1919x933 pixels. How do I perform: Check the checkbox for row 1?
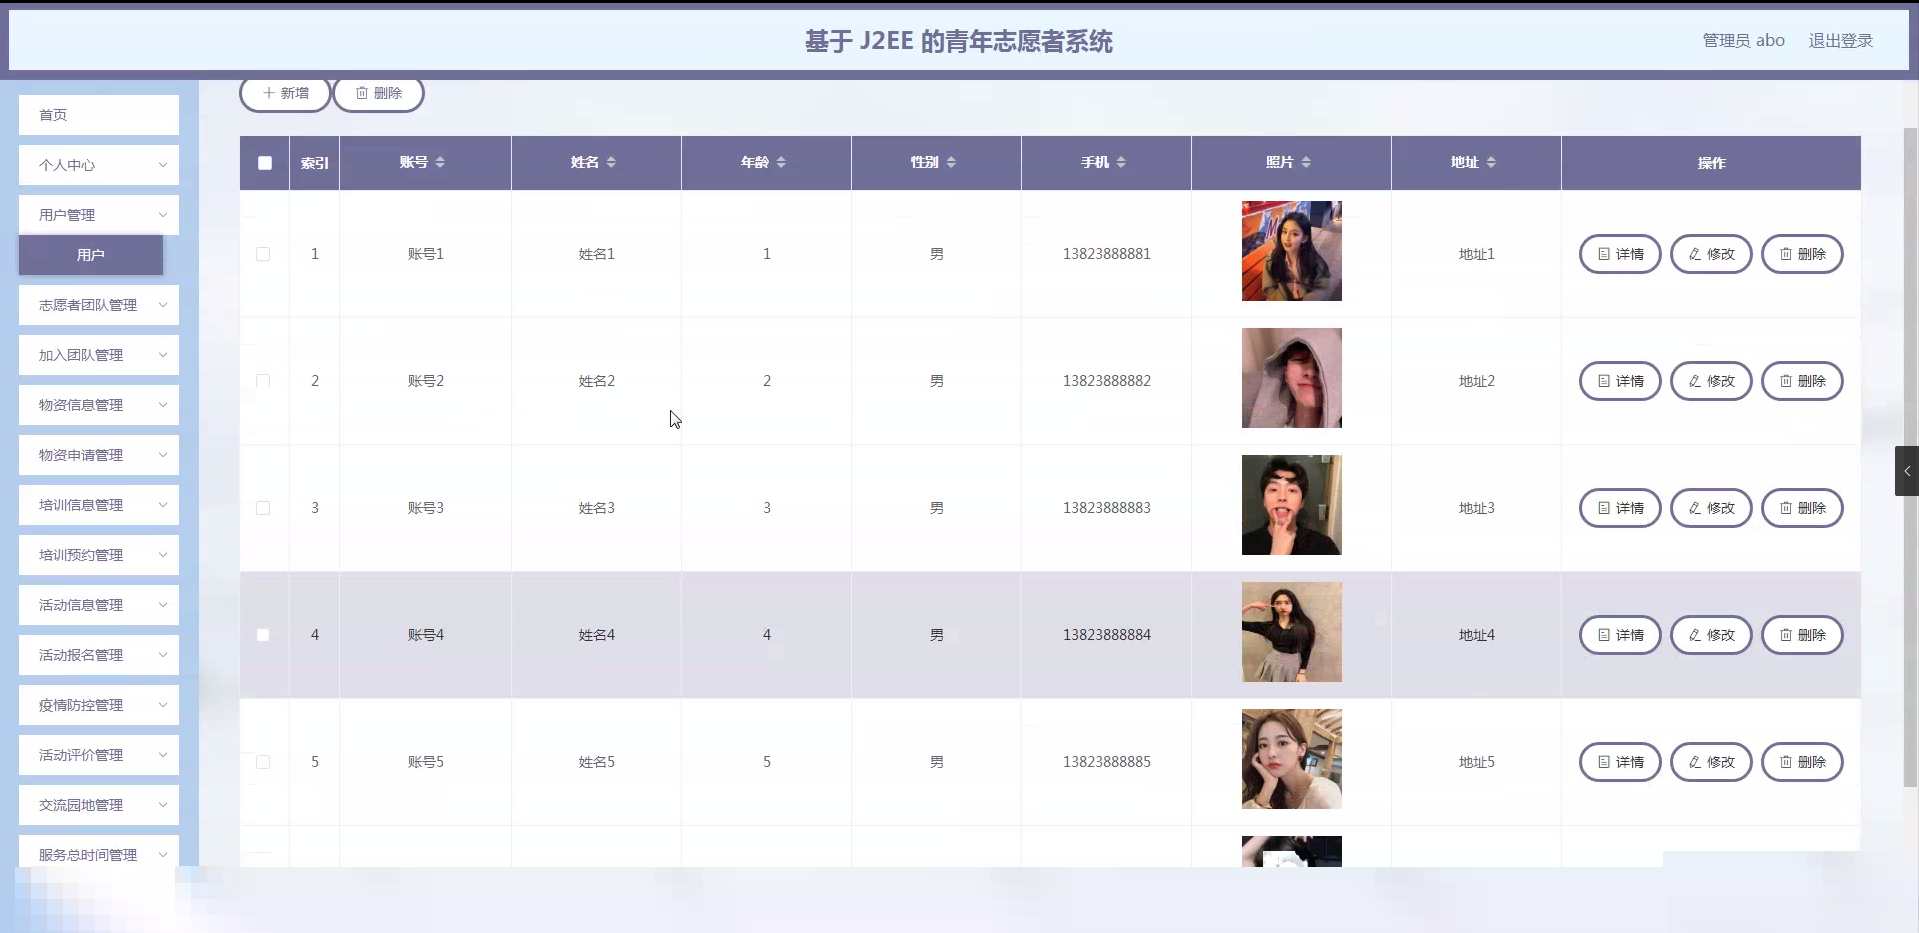263,254
